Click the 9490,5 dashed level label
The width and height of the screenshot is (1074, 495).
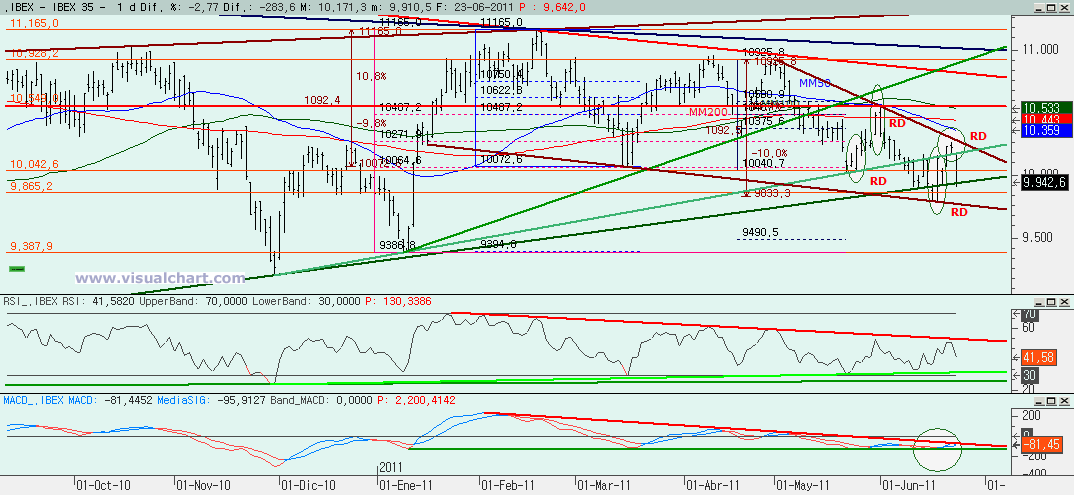[760, 233]
